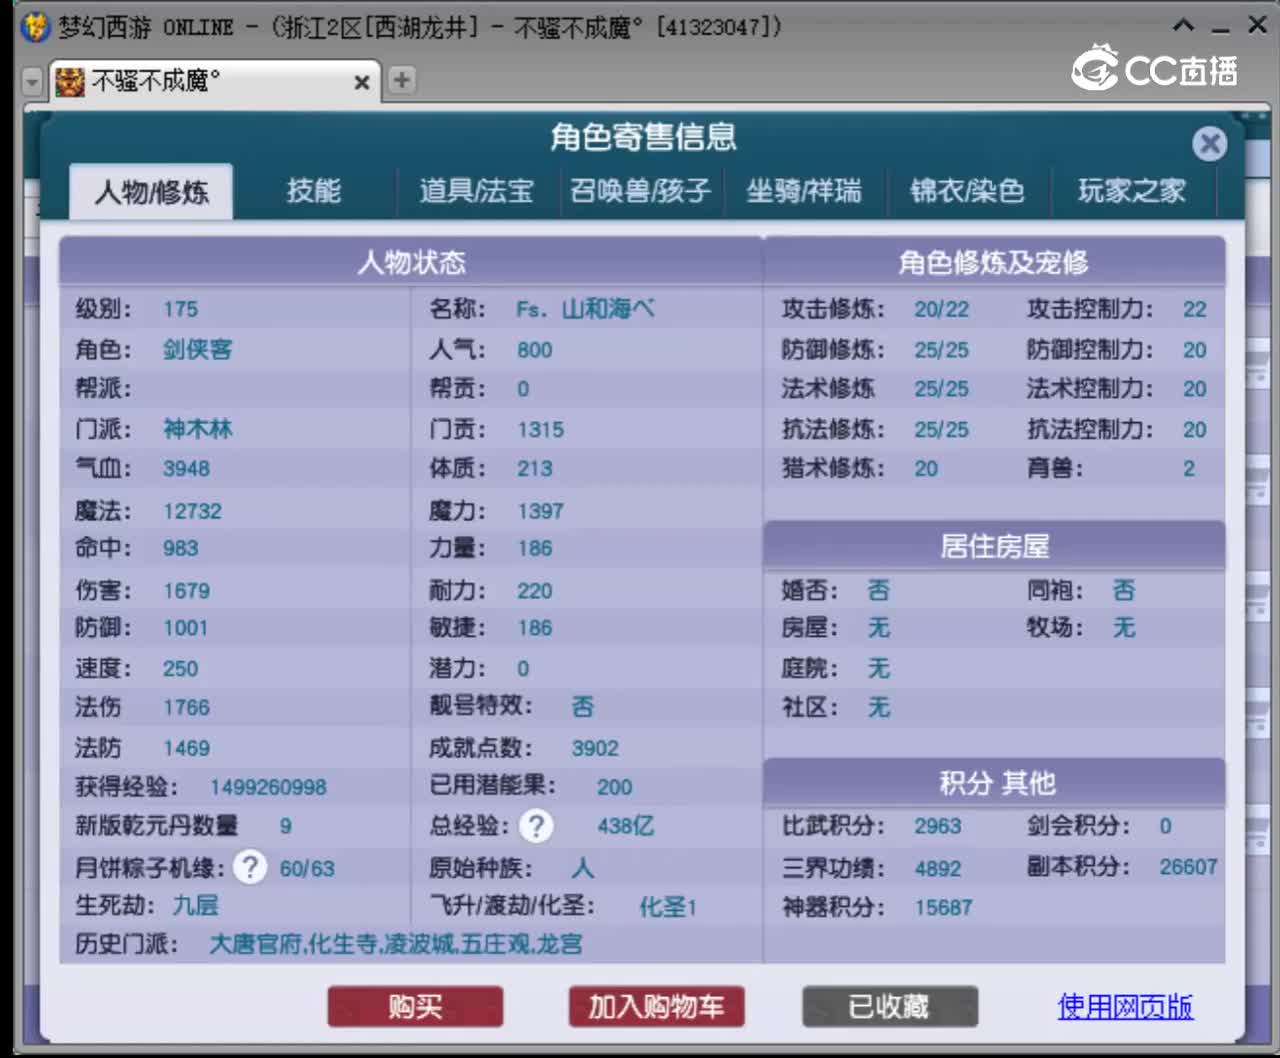Viewport: 1280px width, 1058px height.
Task: Click the game logo icon in title bar
Action: [x=35, y=27]
